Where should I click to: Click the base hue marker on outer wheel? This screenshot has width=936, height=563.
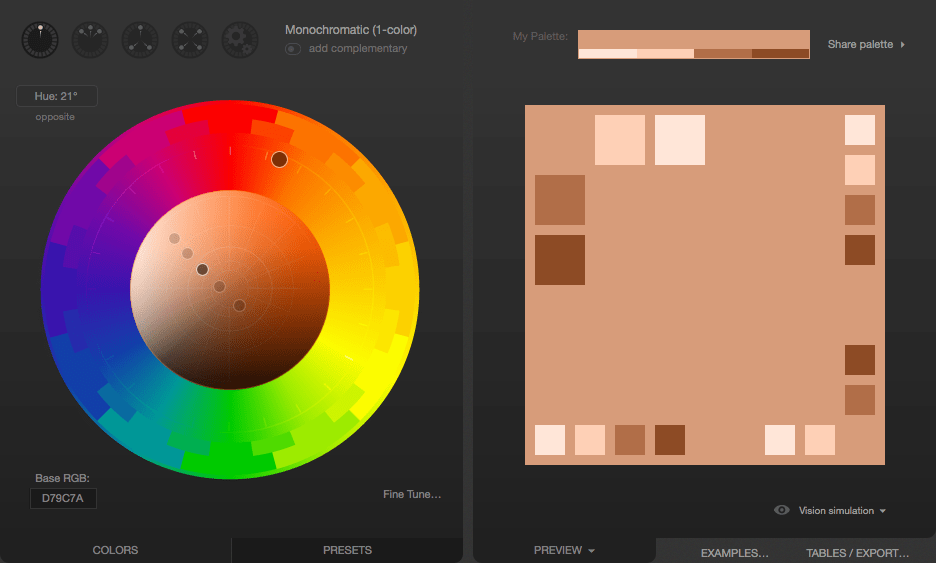[x=279, y=159]
